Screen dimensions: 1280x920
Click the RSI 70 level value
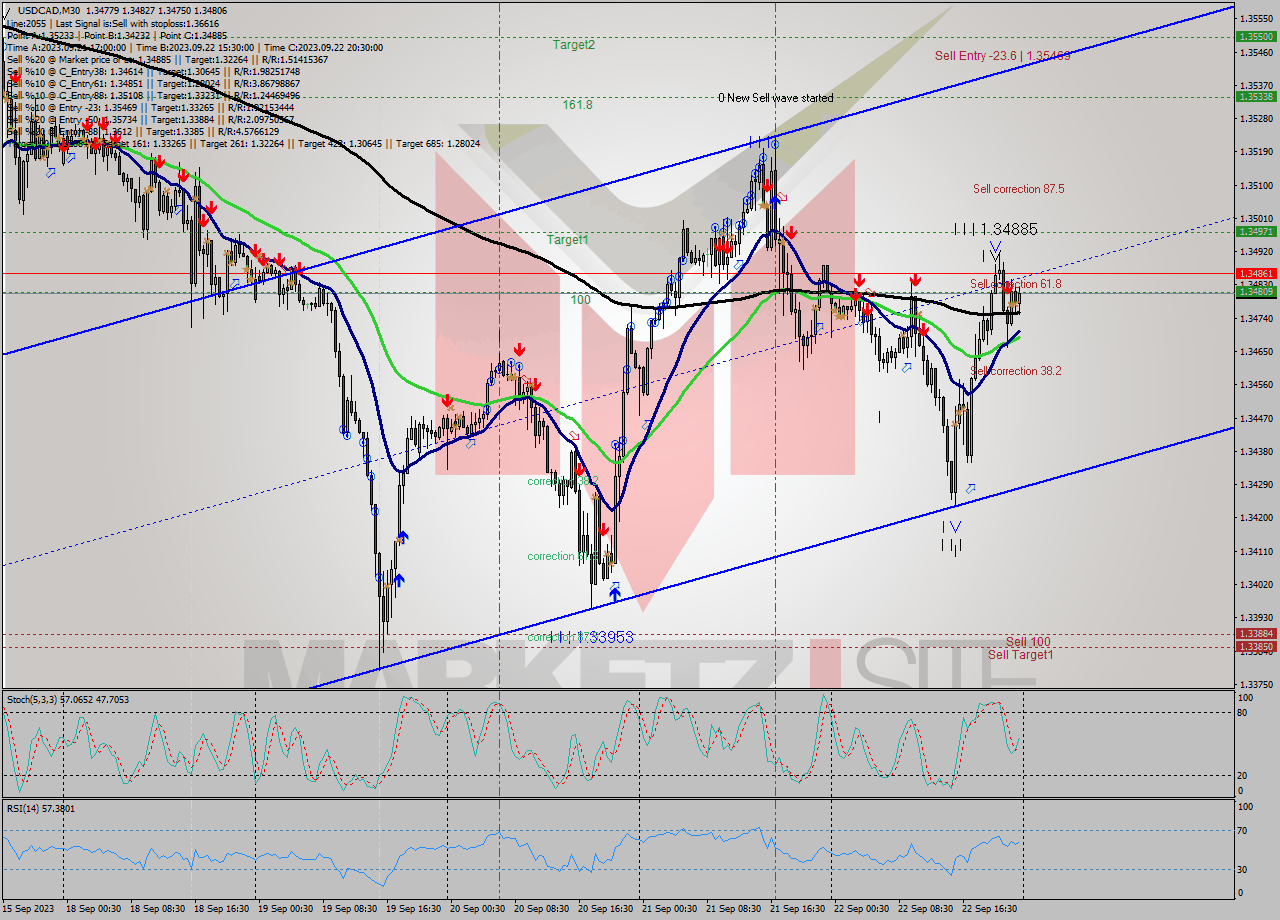click(1244, 830)
